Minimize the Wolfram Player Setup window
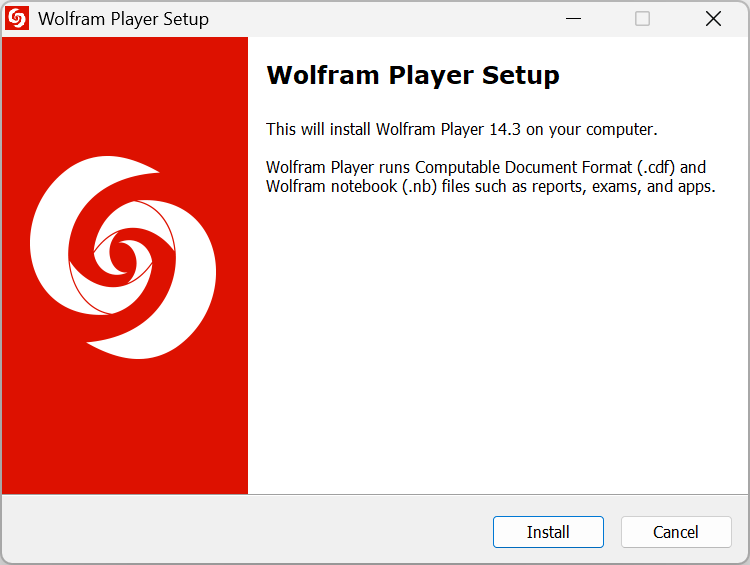This screenshot has width=750, height=565. pyautogui.click(x=573, y=19)
